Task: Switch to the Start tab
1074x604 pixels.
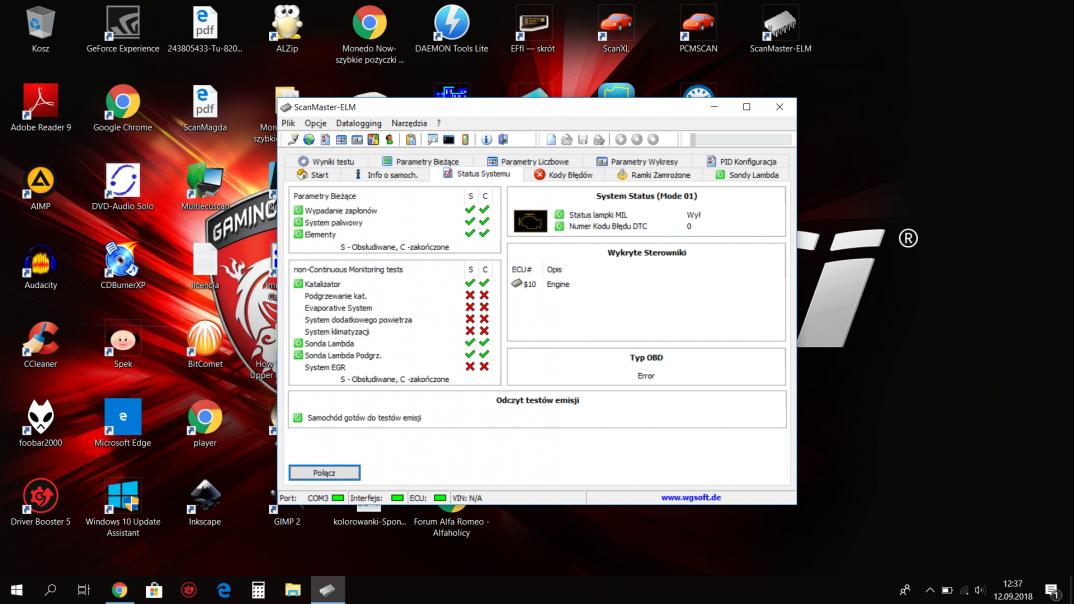Action: [312, 175]
